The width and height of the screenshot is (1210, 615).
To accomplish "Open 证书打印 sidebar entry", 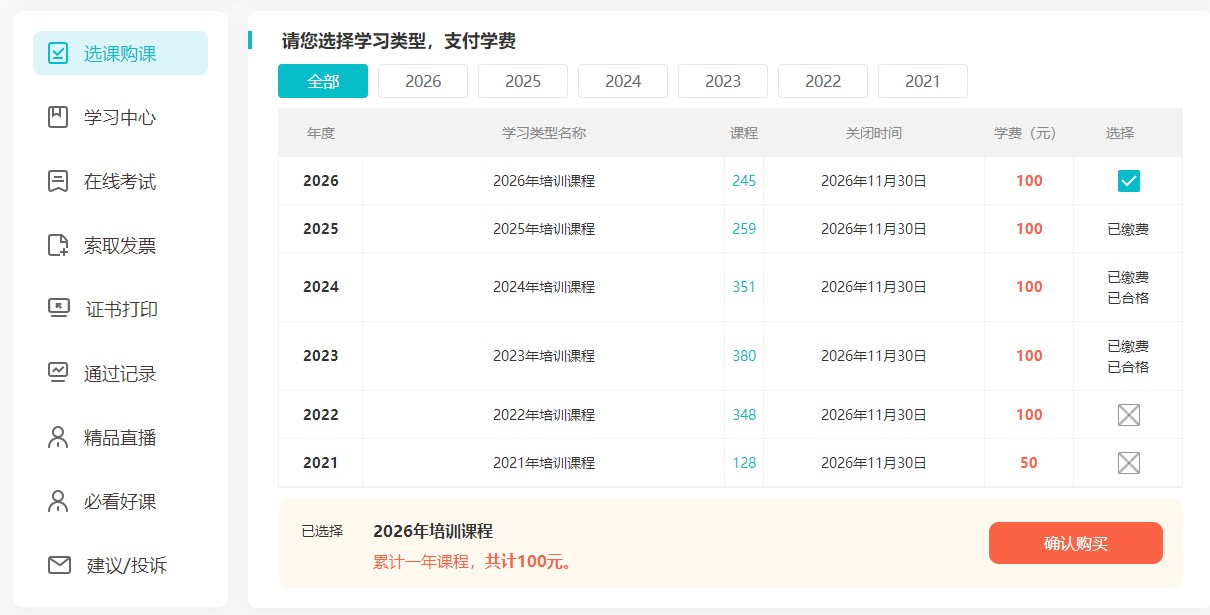I will click(120, 309).
